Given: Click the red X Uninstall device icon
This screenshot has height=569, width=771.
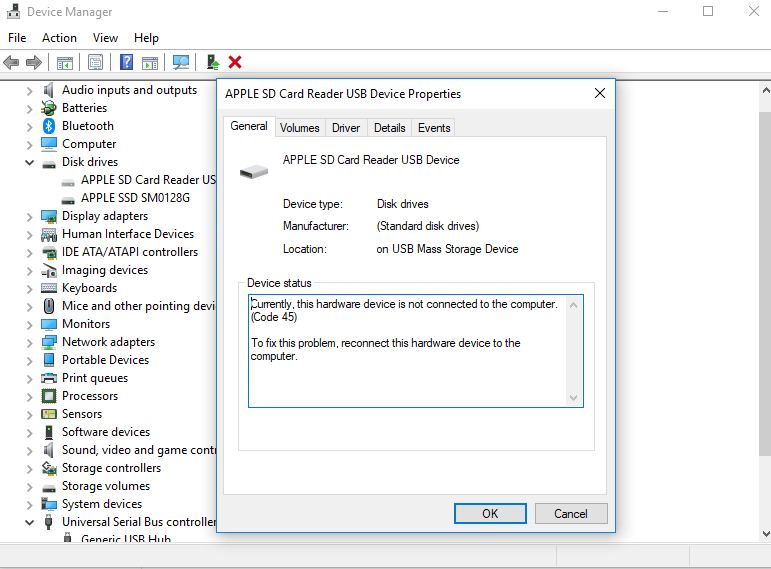Looking at the screenshot, I should (235, 62).
